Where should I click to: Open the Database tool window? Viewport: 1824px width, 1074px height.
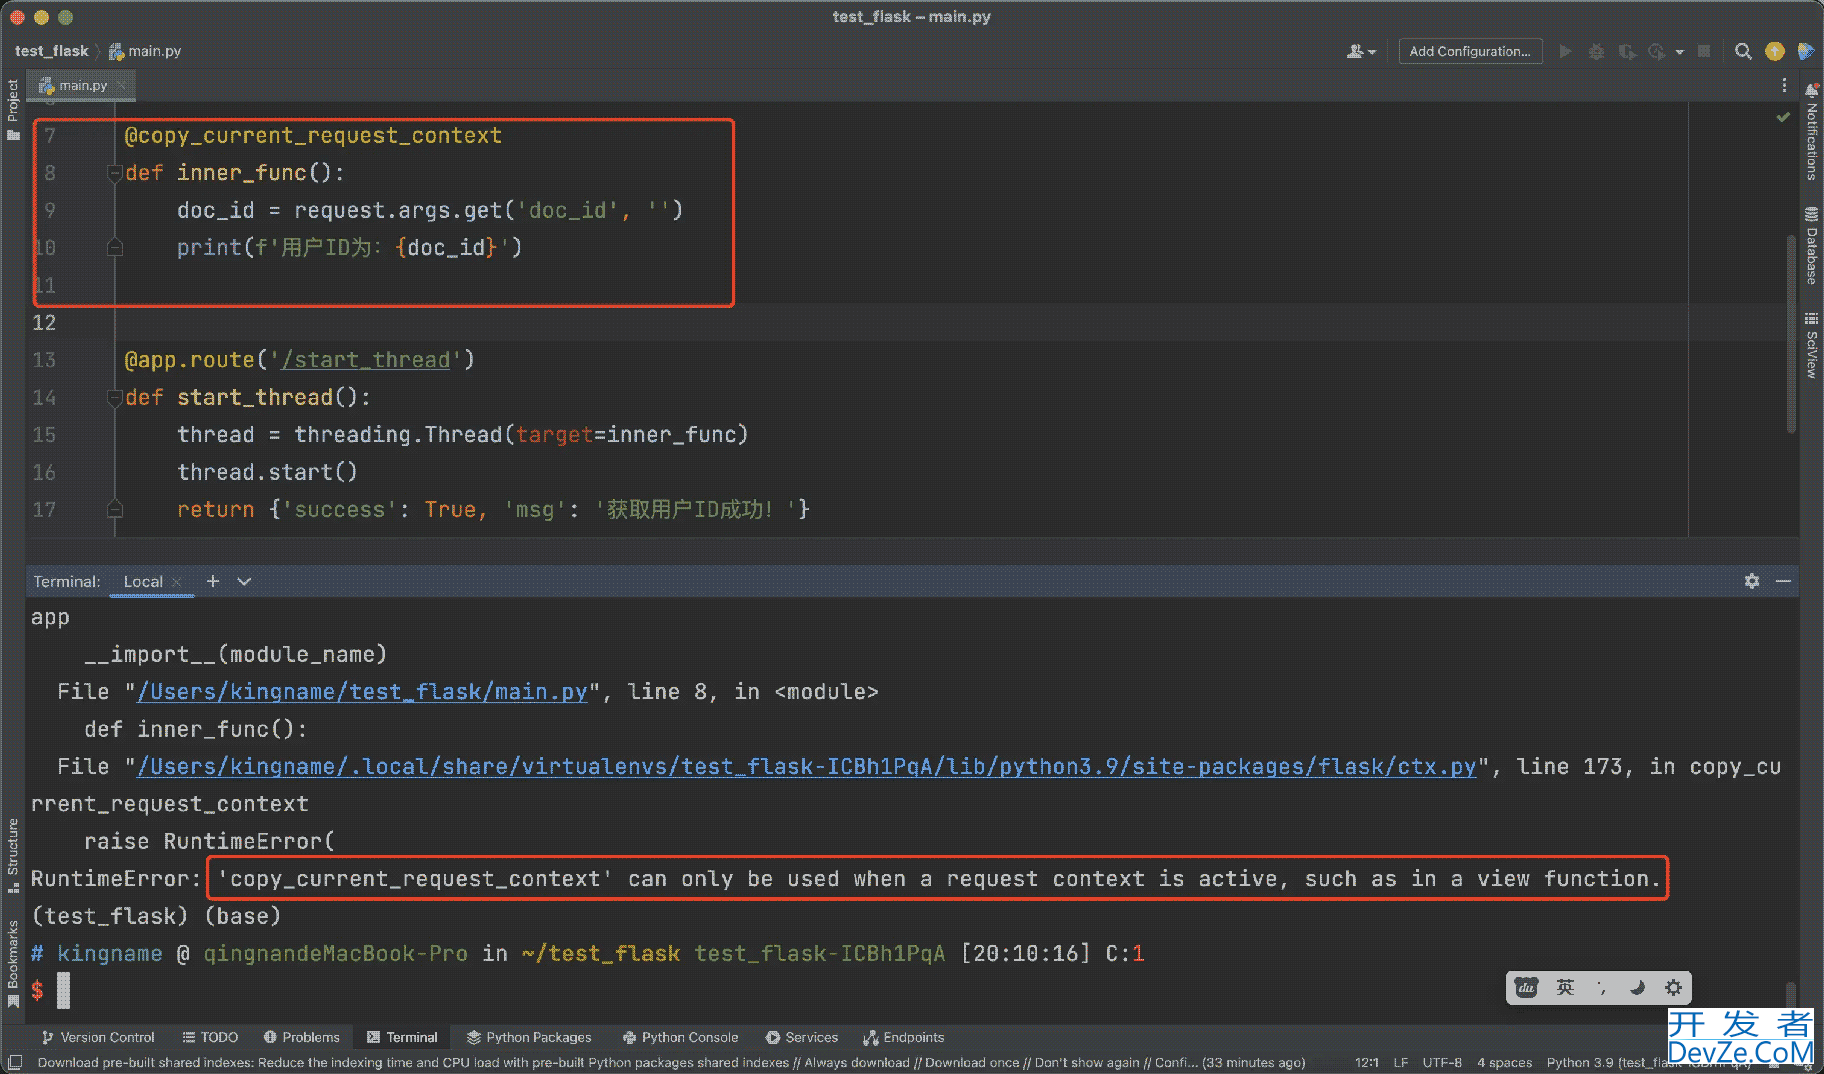(x=1811, y=245)
